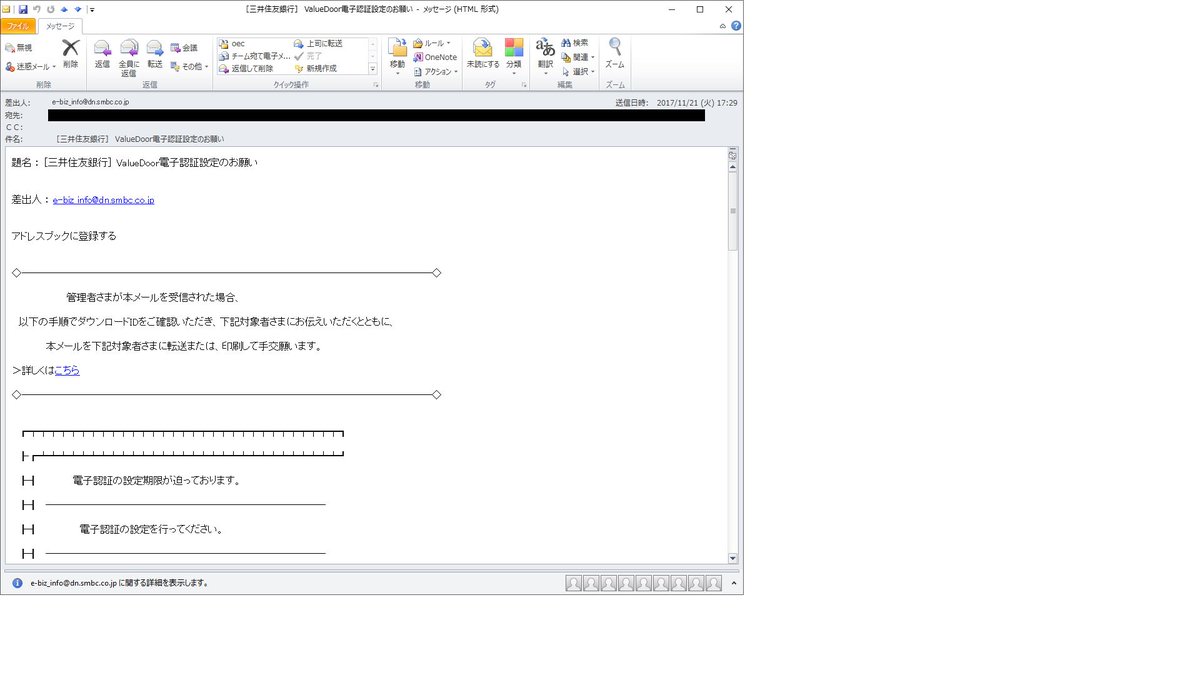Send message to OneNote
This screenshot has height=675, width=1200.
click(x=435, y=57)
